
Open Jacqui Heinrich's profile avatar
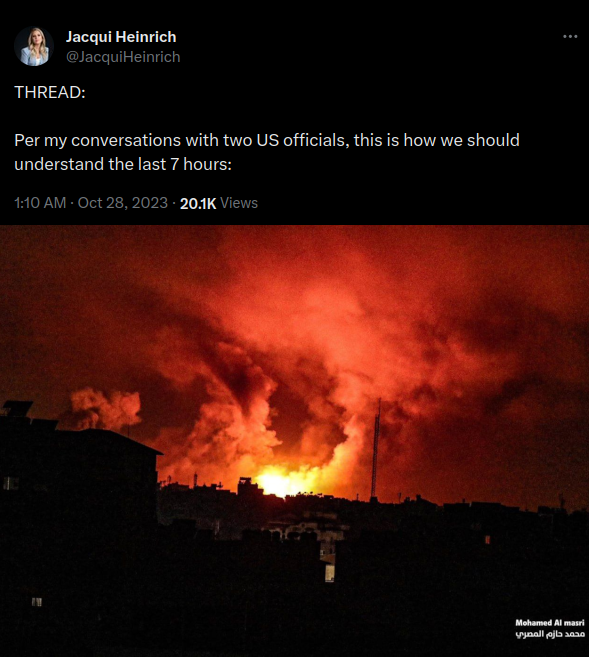tap(34, 47)
